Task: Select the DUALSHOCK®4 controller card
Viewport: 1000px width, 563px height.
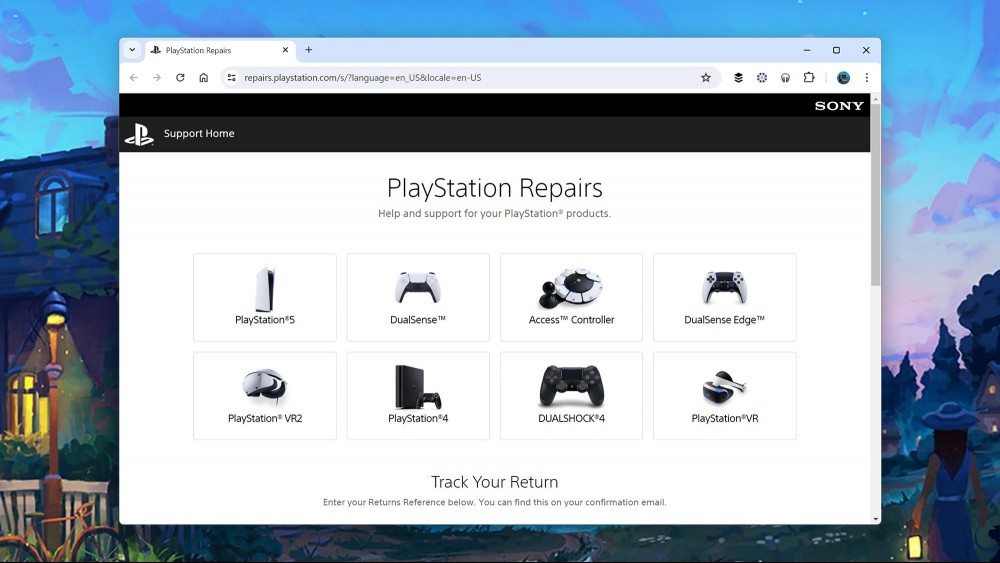Action: coord(571,396)
